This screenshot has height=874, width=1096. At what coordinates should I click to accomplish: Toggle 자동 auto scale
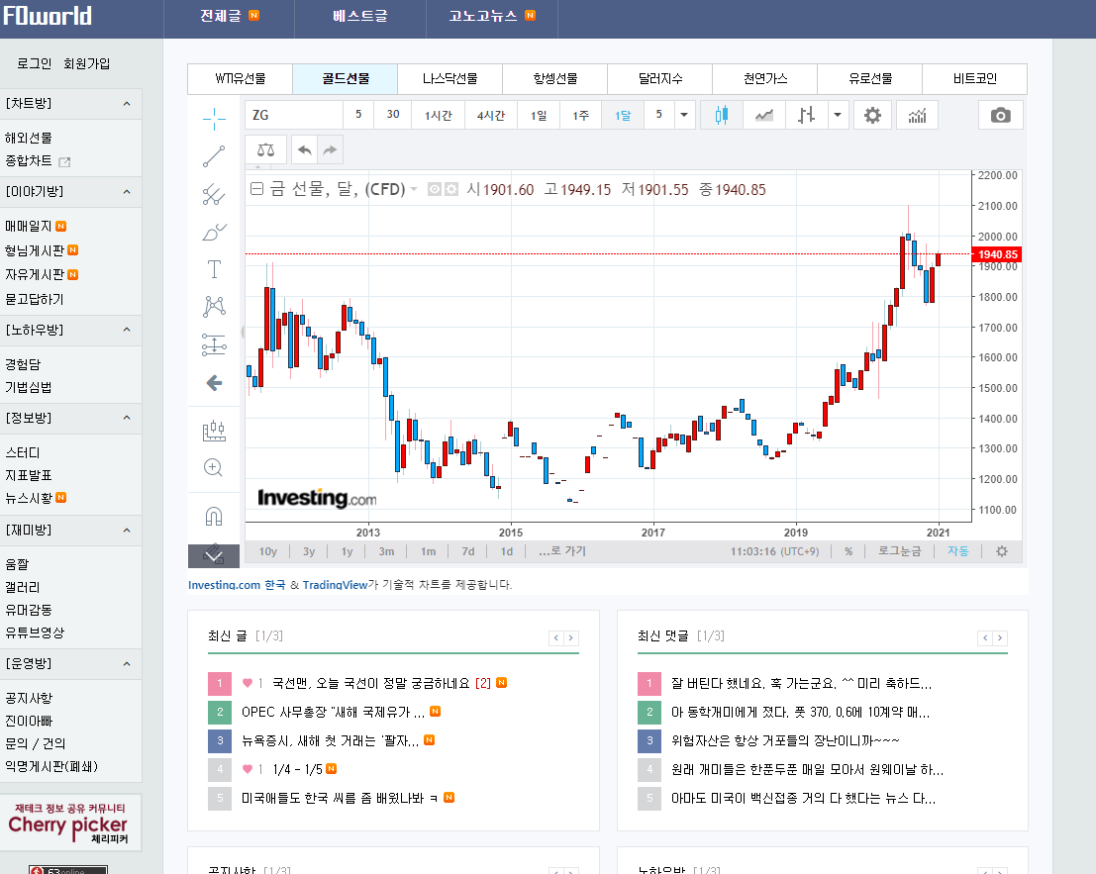[x=958, y=551]
